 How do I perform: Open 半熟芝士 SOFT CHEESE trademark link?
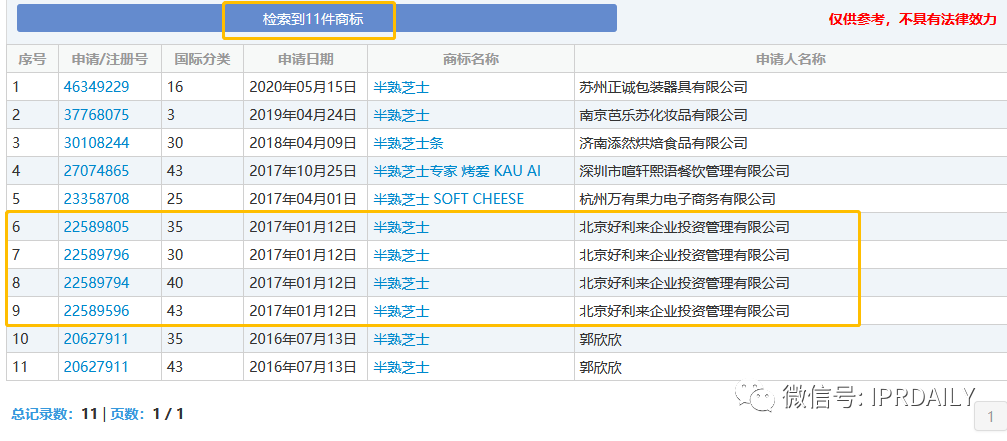pos(449,199)
